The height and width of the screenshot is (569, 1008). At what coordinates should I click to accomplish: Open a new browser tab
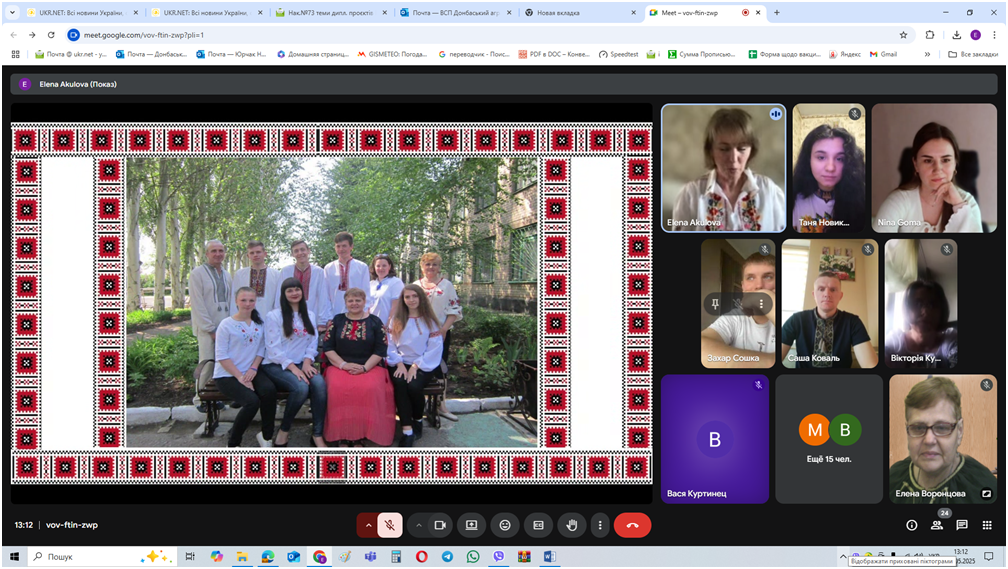777,12
